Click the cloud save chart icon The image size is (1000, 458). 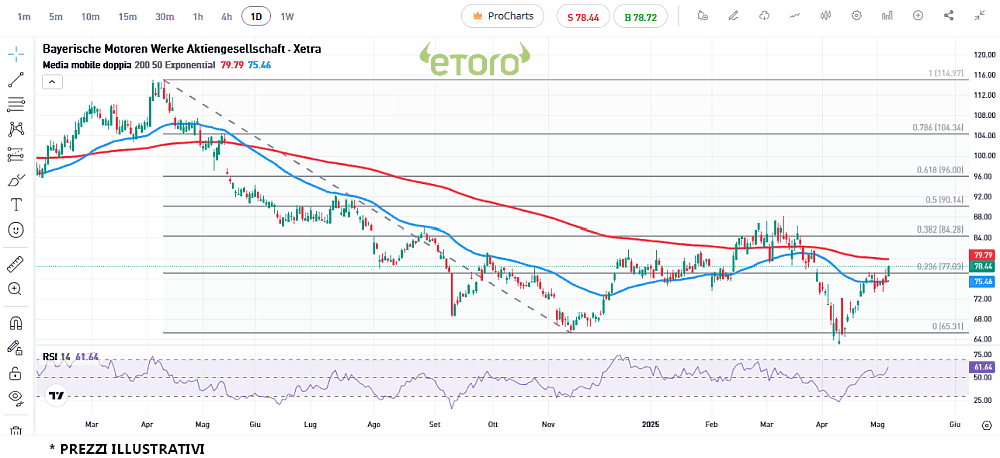(764, 16)
